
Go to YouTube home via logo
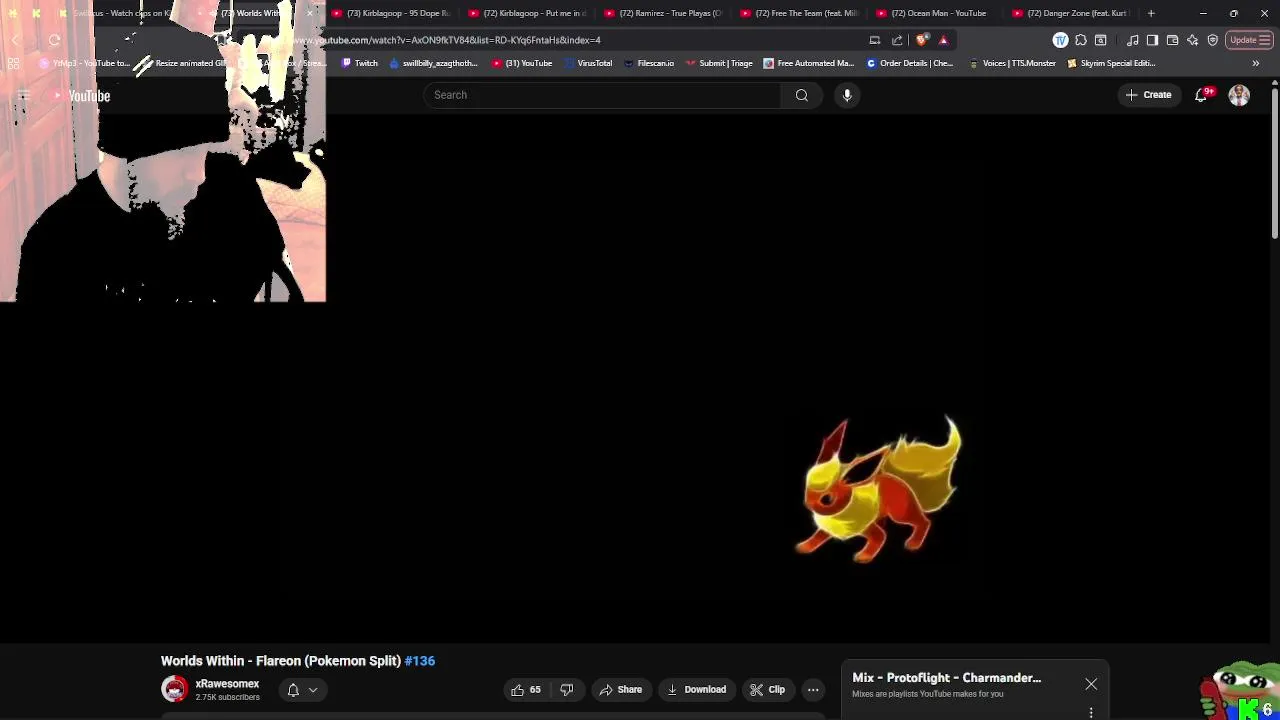coord(81,96)
